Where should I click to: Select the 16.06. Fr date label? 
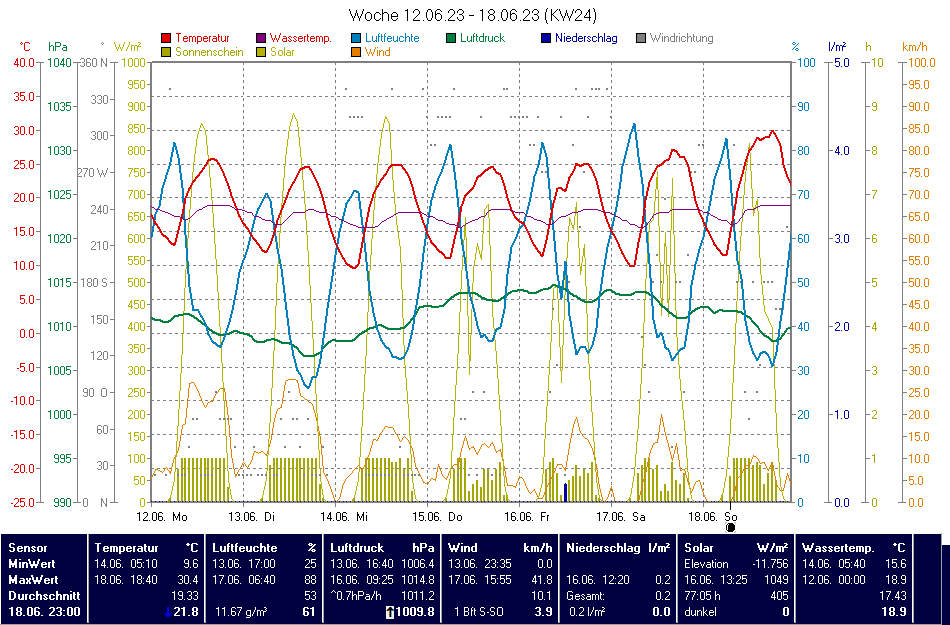click(x=527, y=517)
